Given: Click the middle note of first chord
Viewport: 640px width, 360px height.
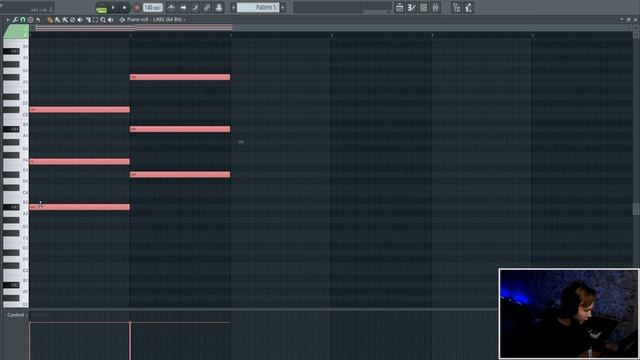Looking at the screenshot, I should click(80, 162).
